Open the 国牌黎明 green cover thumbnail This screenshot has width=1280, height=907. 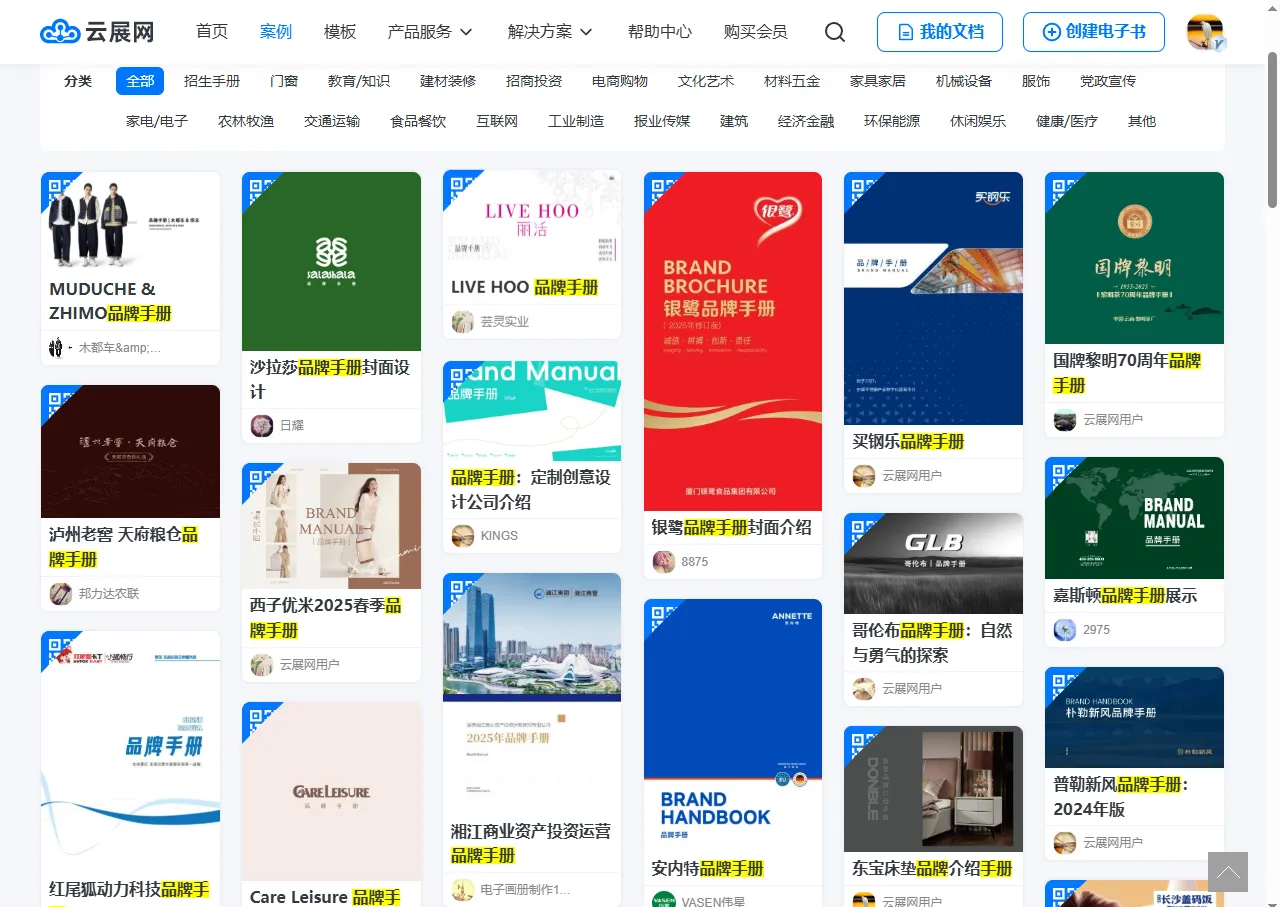[1134, 258]
